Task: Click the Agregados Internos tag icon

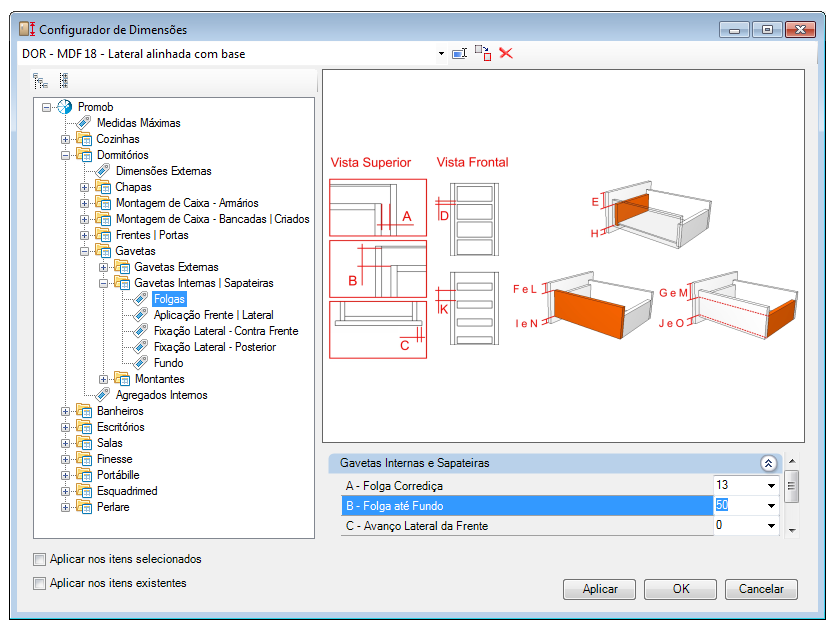Action: pos(103,395)
